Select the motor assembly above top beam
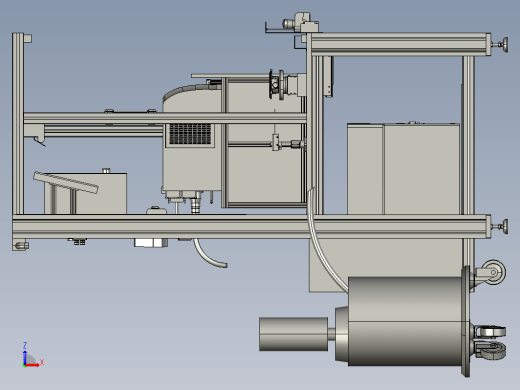The width and height of the screenshot is (520, 390). [301, 22]
